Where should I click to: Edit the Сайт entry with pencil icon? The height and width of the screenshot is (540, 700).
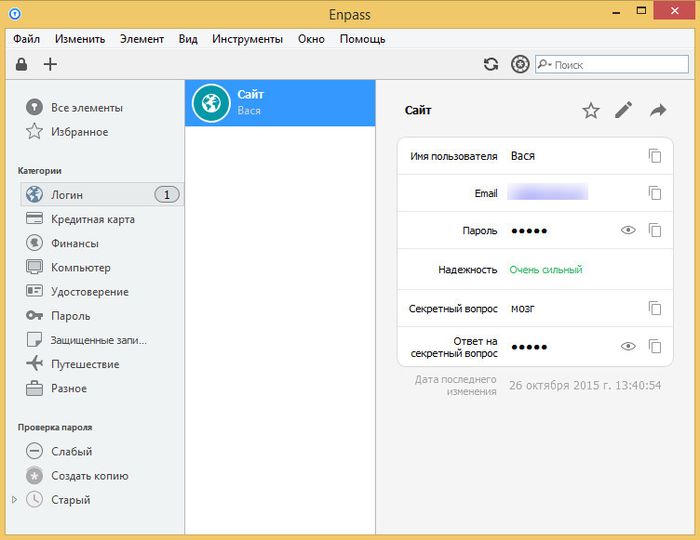[x=624, y=111]
